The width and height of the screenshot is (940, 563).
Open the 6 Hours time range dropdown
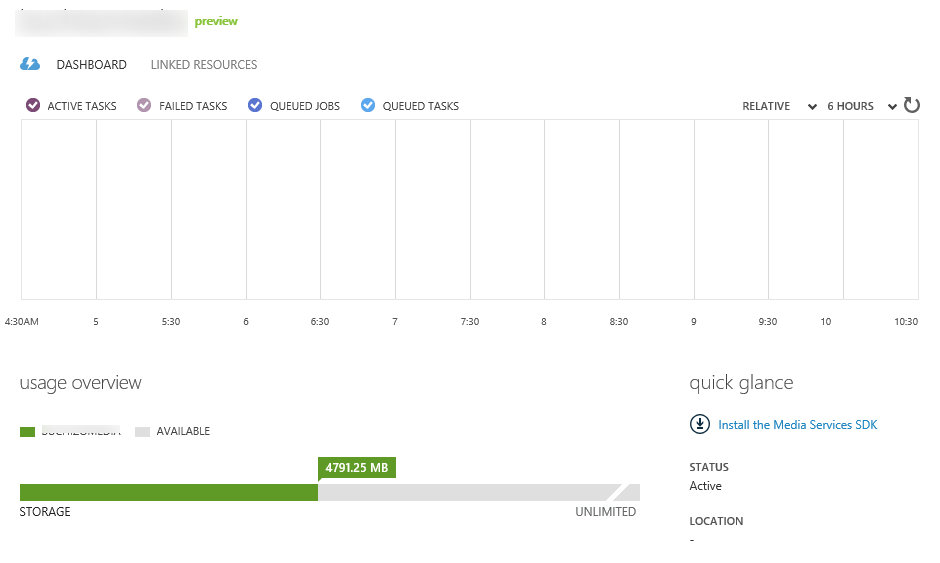coord(861,106)
